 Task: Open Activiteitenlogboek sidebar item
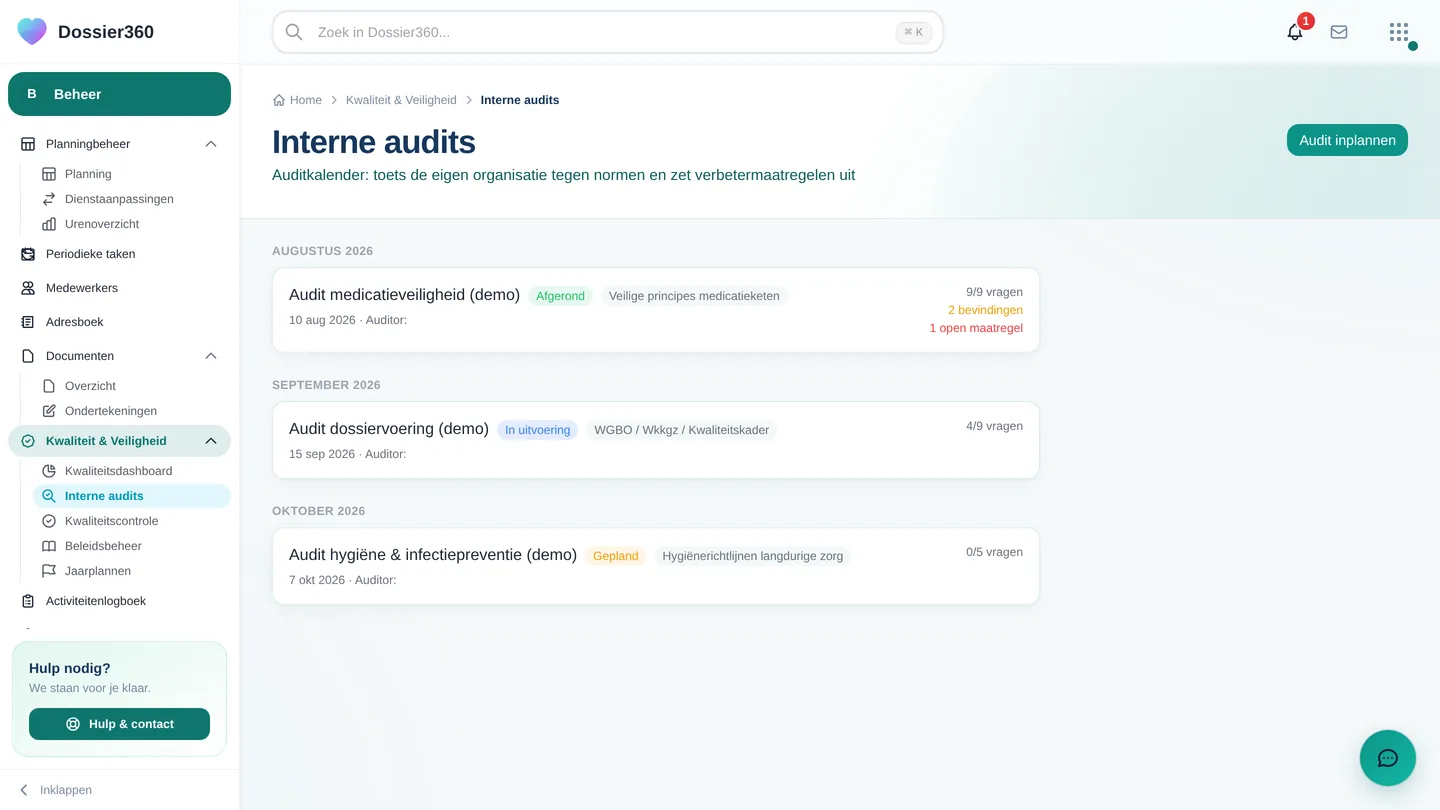(119, 601)
